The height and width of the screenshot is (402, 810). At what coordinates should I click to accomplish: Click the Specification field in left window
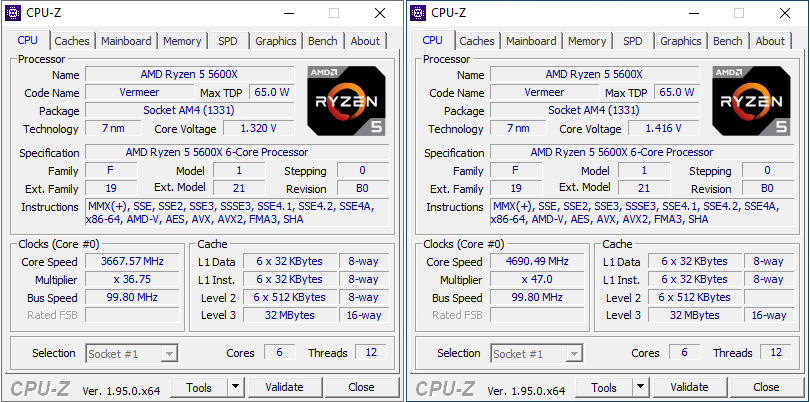(x=237, y=152)
